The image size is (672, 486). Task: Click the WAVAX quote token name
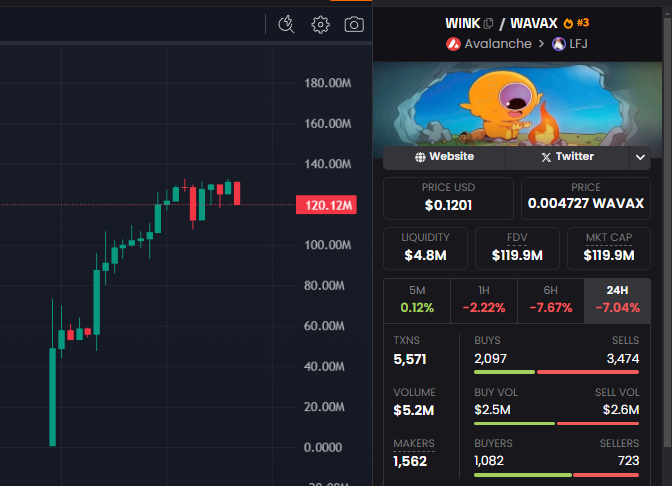(x=534, y=23)
